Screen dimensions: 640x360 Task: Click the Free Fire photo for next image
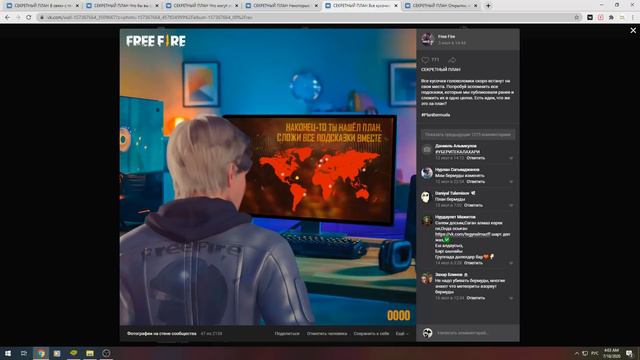(268, 177)
